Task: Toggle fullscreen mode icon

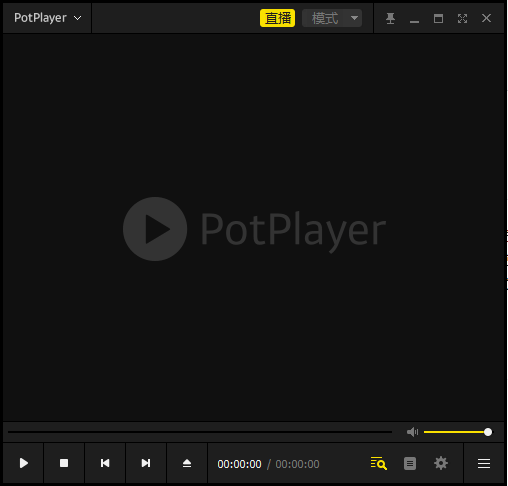Action: 462,18
